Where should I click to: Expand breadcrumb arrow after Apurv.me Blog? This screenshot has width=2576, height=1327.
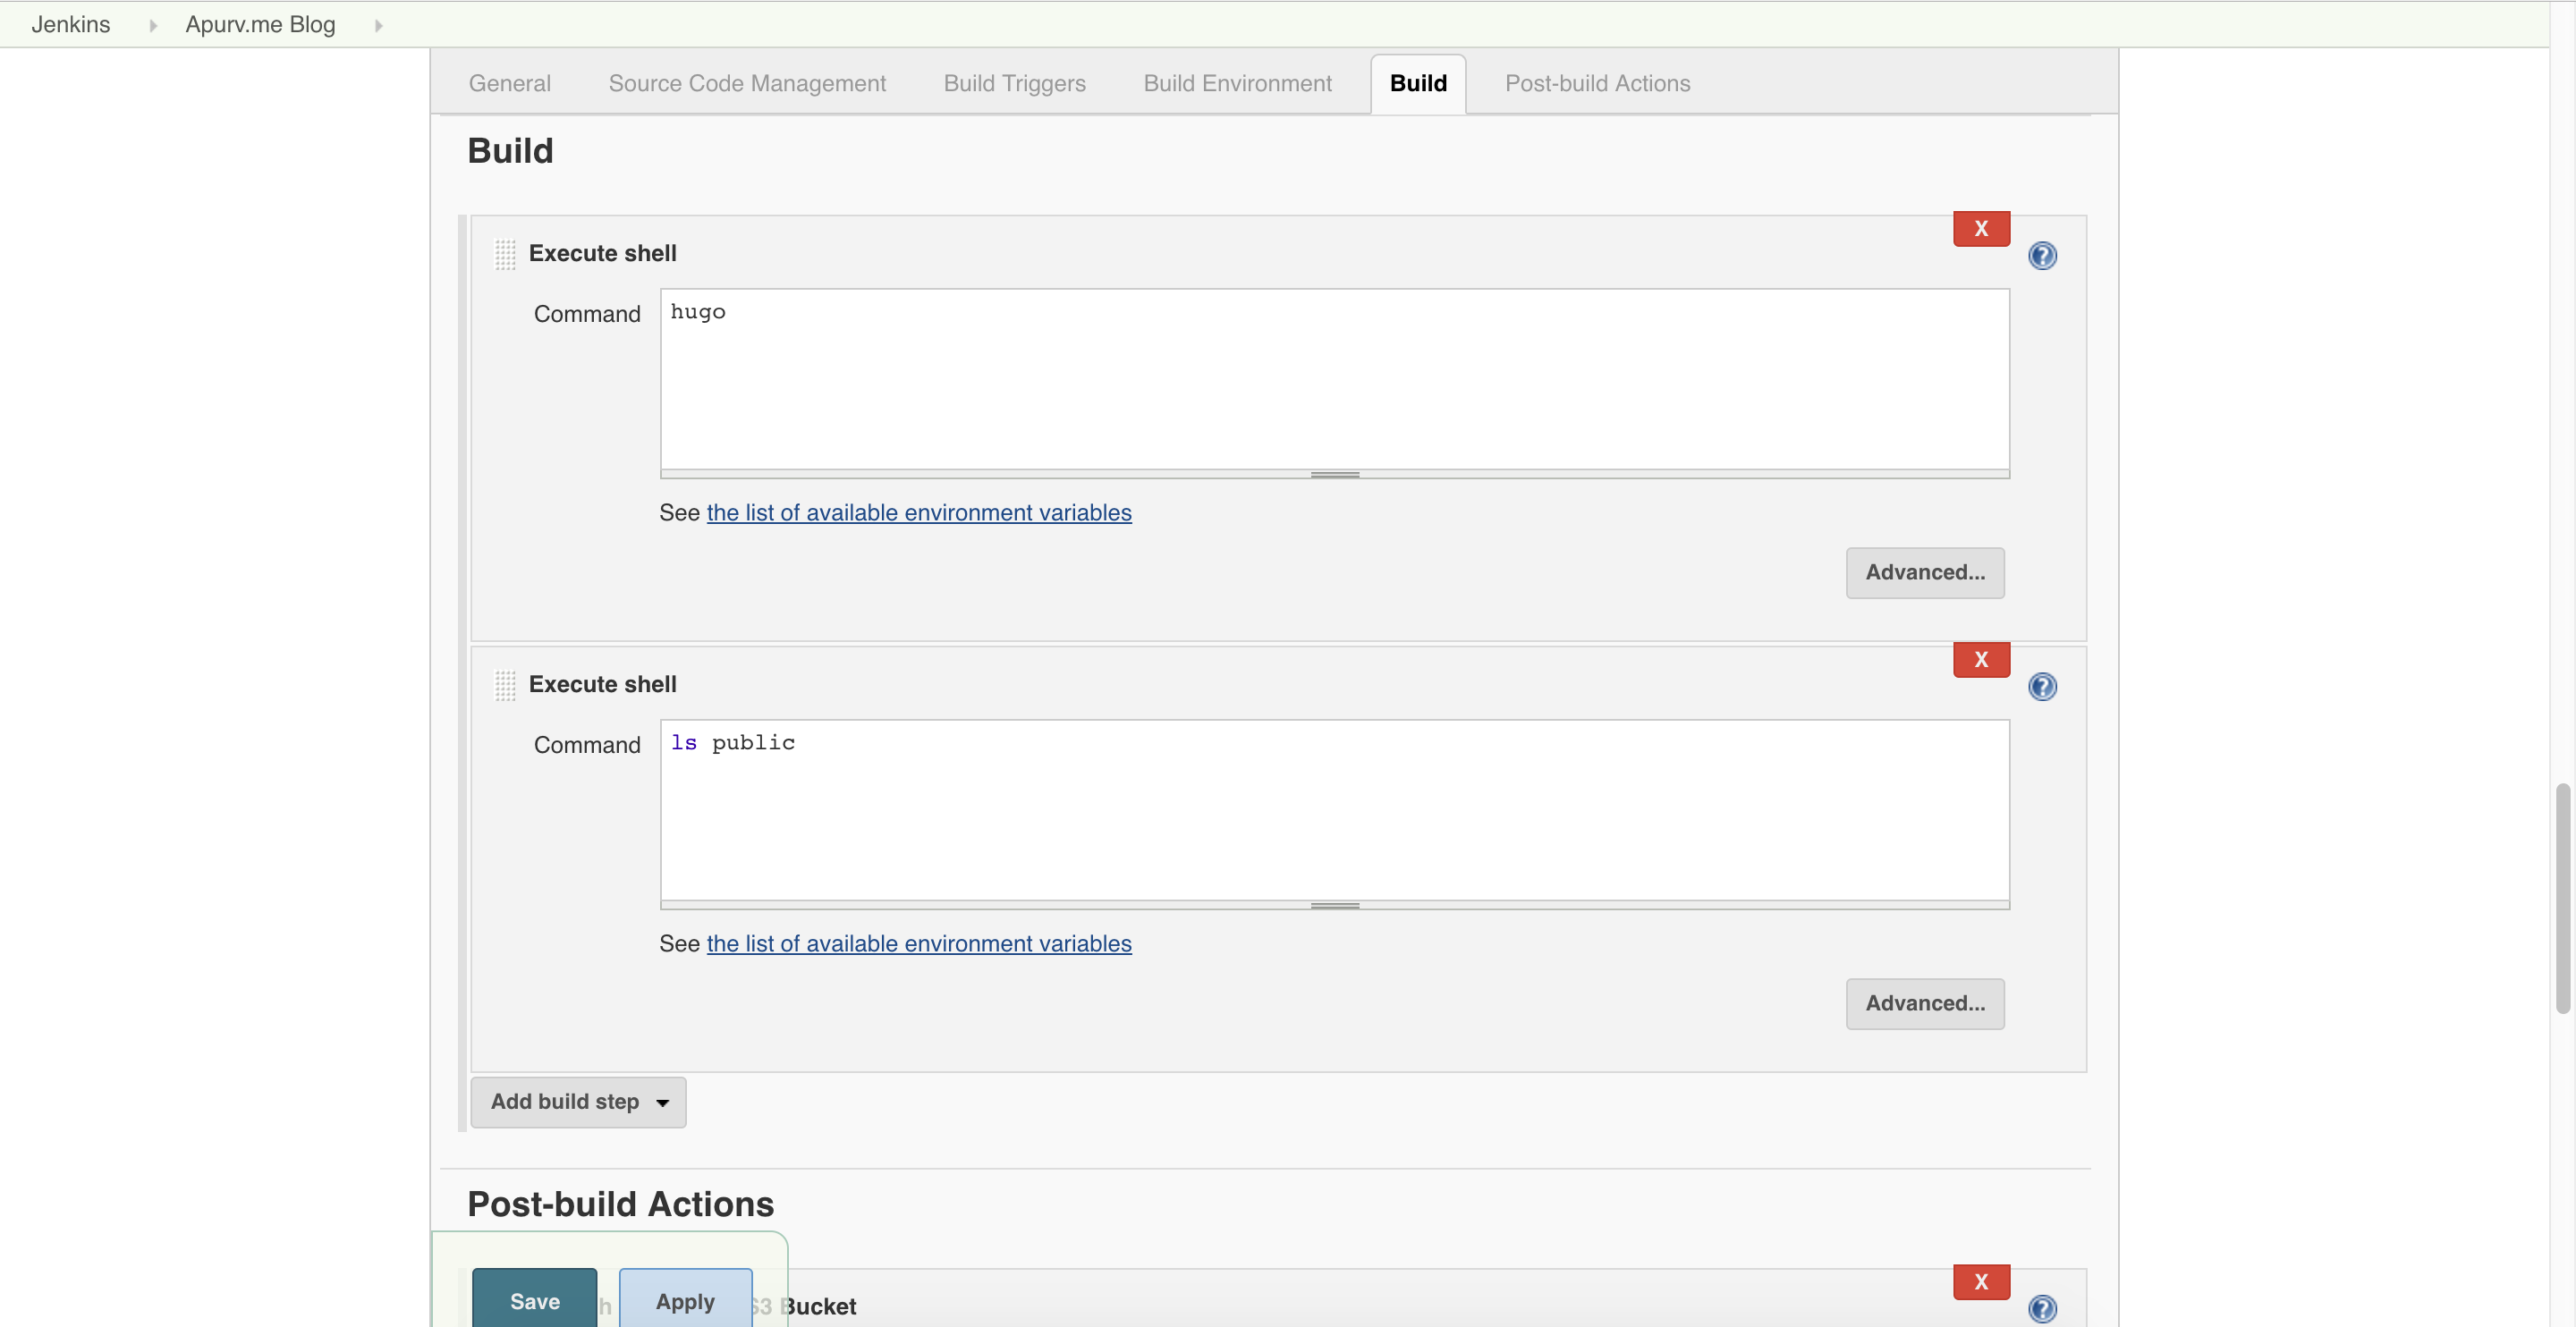coord(378,25)
